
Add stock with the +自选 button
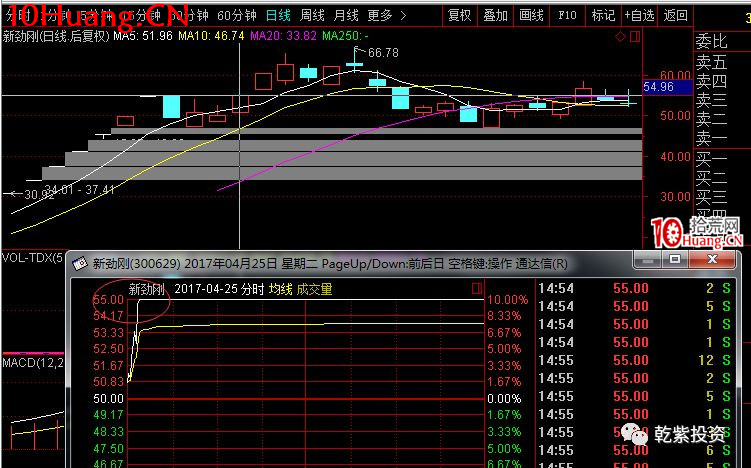(639, 16)
